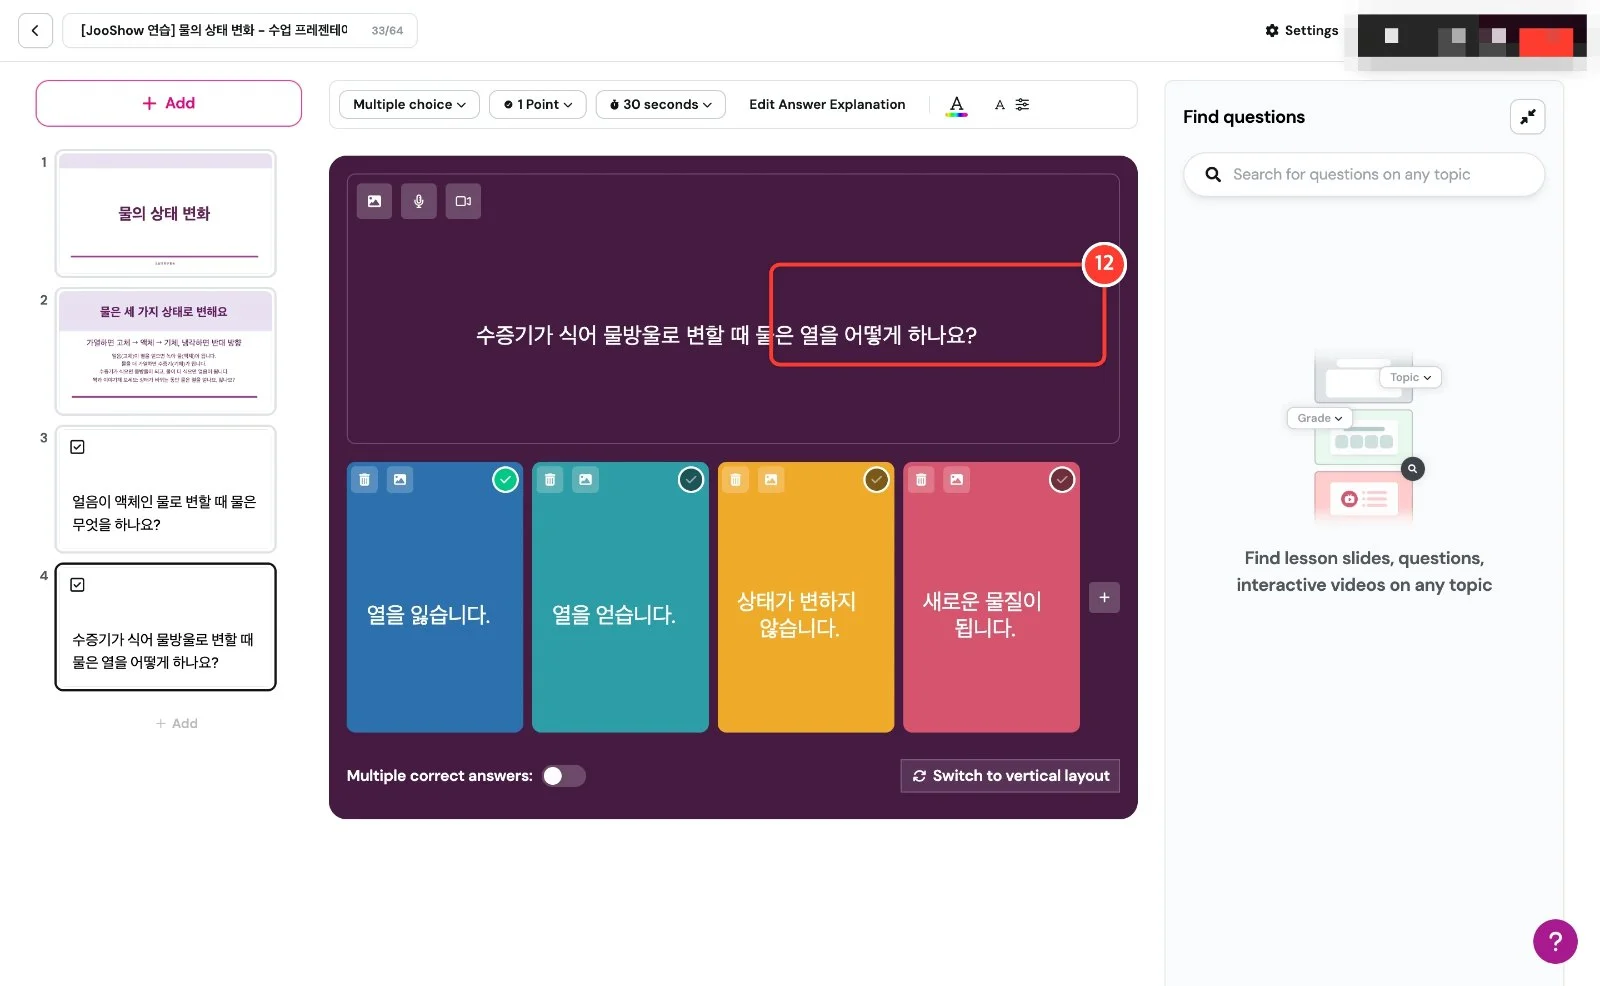Open the text size settings icon
1600x986 pixels.
click(1012, 104)
